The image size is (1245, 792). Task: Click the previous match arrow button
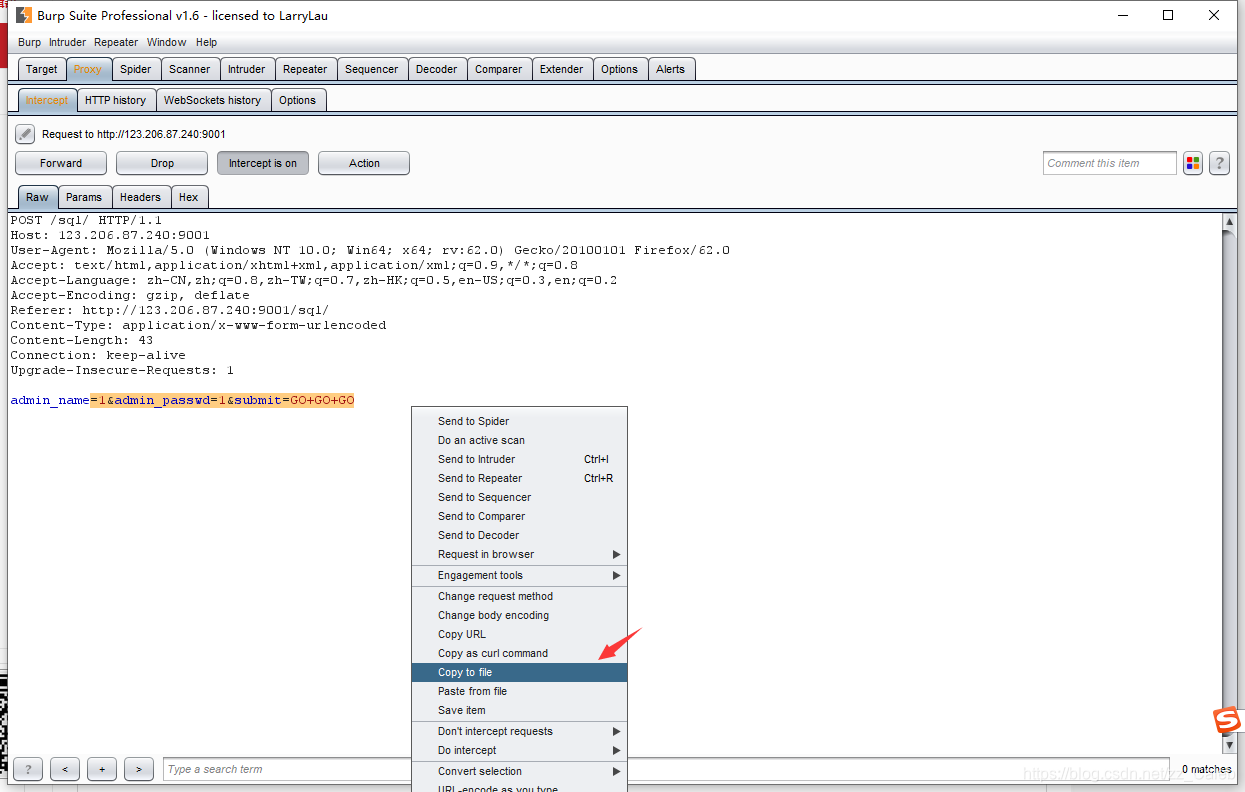[x=65, y=769]
